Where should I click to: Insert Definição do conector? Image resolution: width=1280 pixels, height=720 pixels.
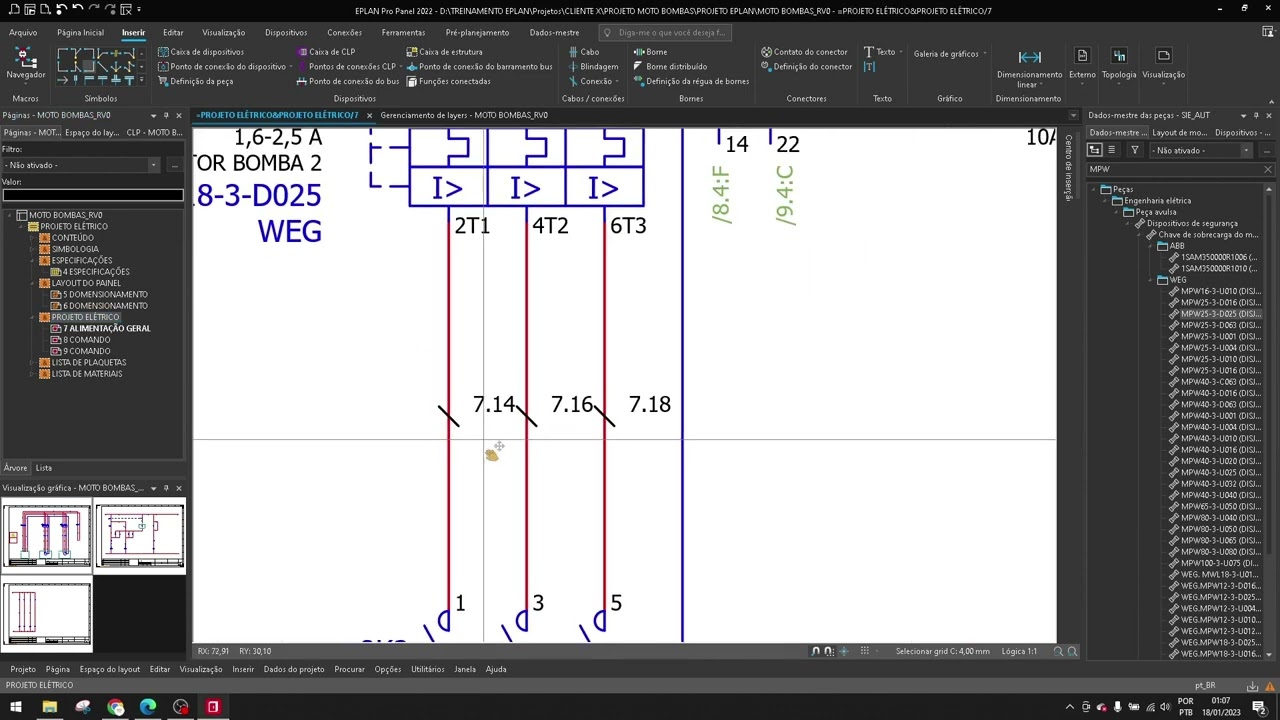[806, 67]
